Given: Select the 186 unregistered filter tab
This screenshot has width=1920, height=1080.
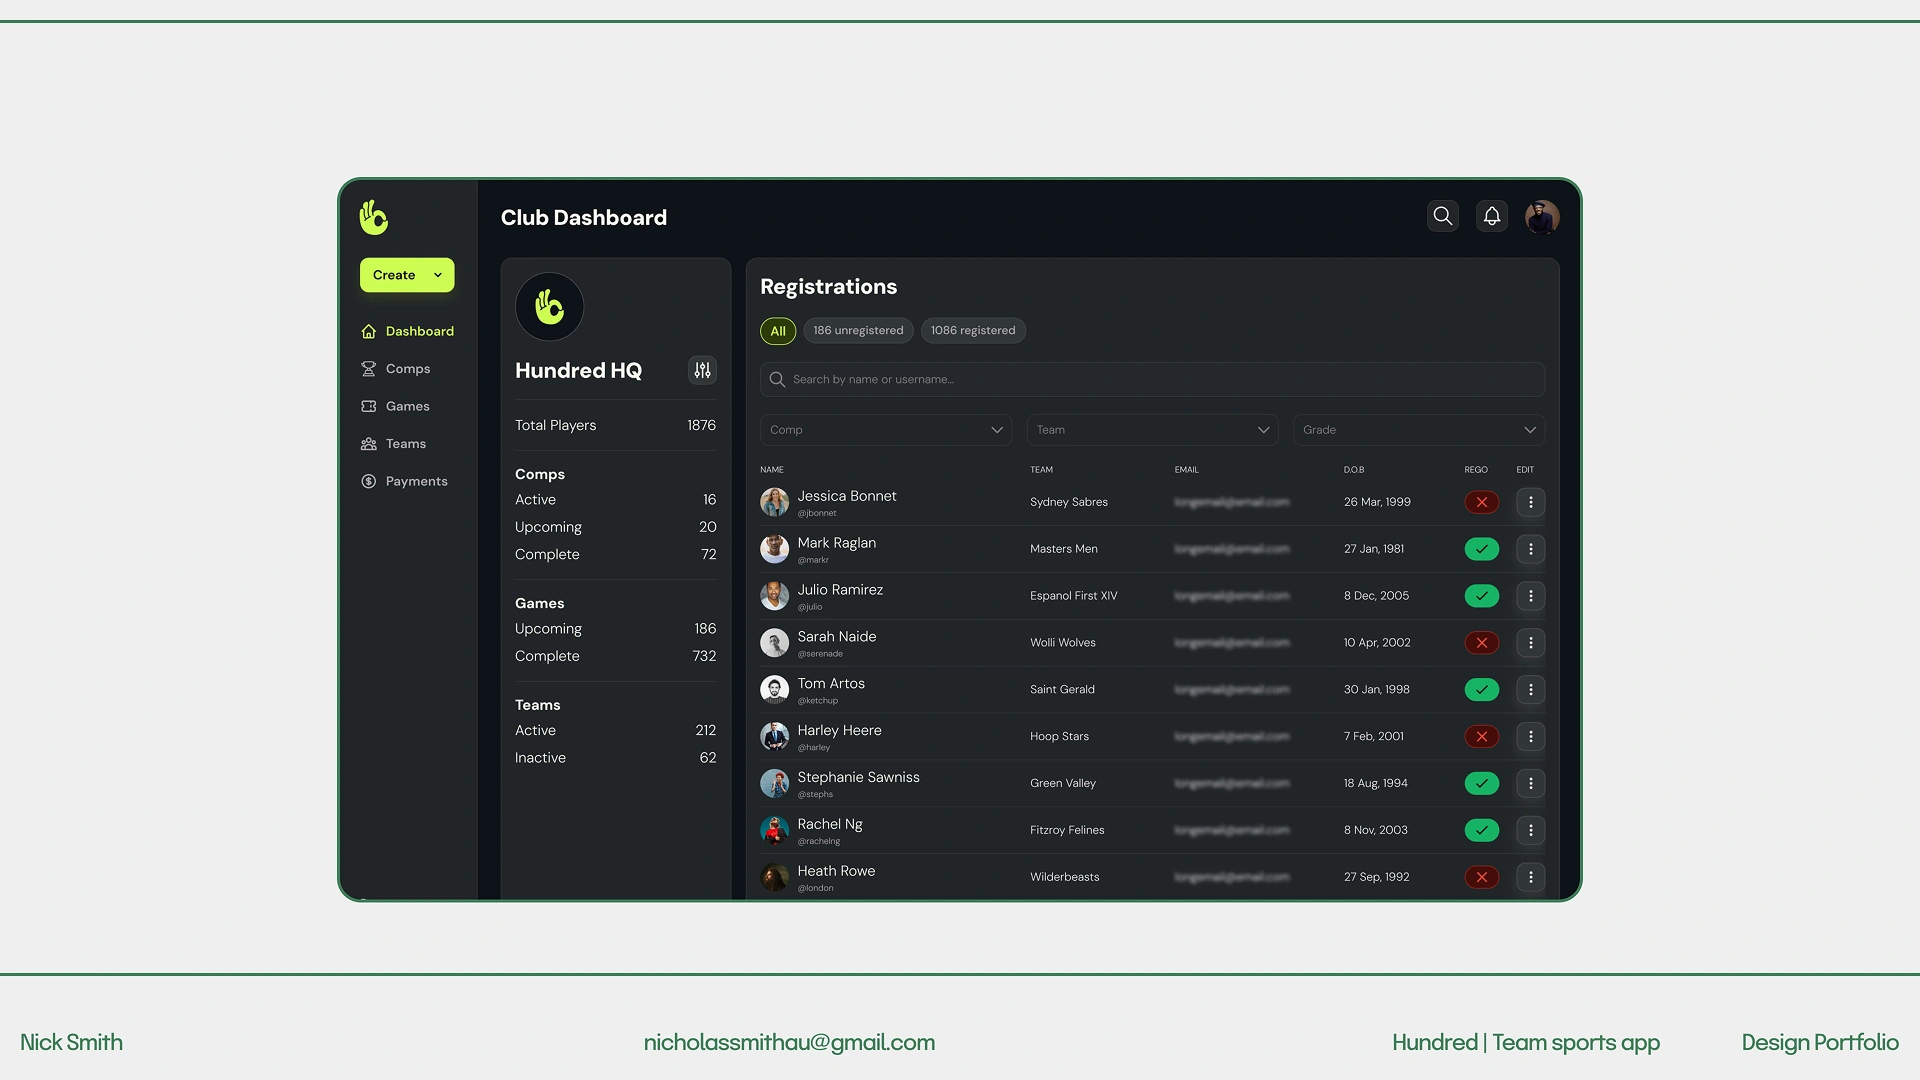Looking at the screenshot, I should pyautogui.click(x=858, y=331).
